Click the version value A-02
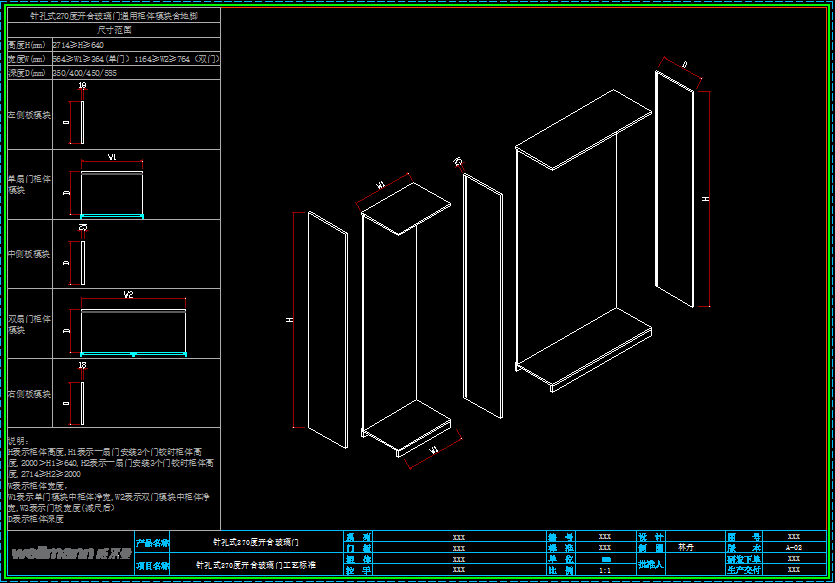 coord(793,548)
